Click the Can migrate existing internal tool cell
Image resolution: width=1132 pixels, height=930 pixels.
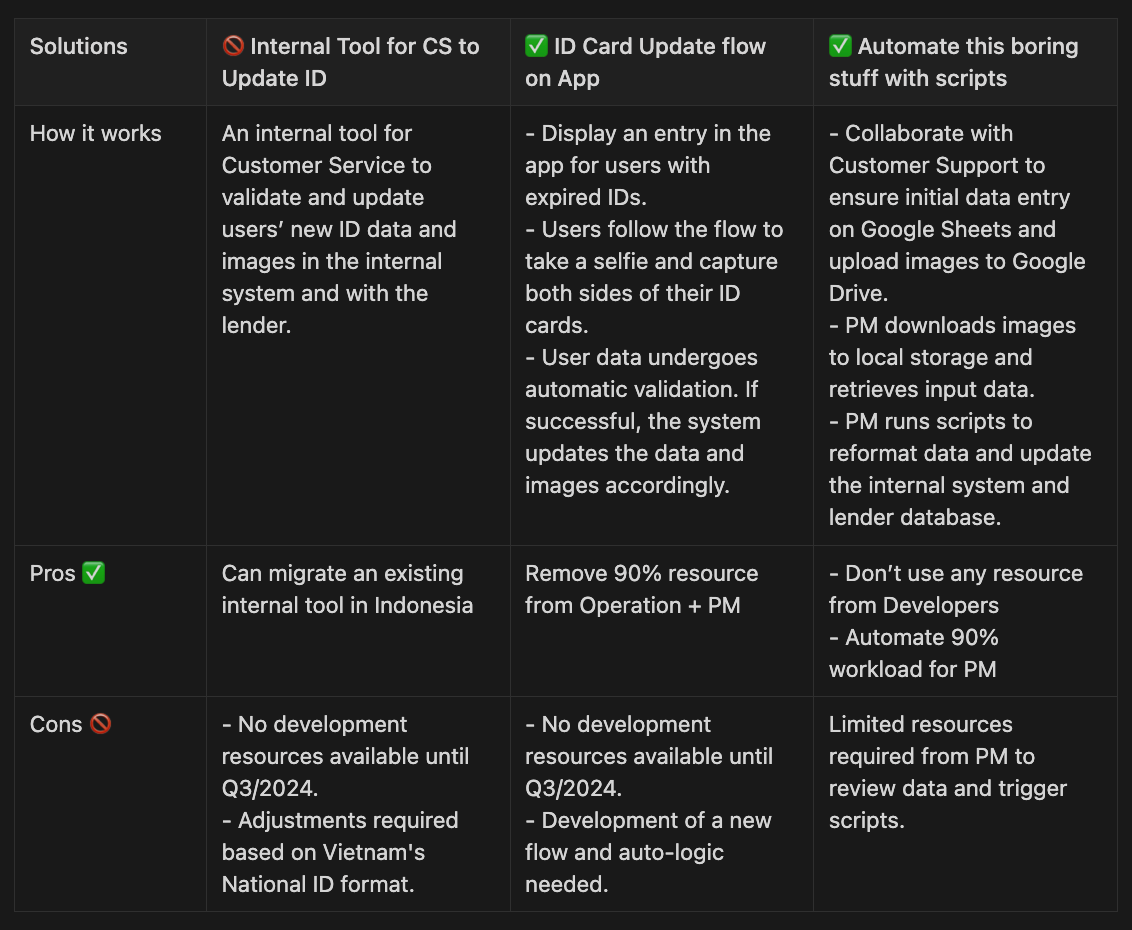coord(358,621)
